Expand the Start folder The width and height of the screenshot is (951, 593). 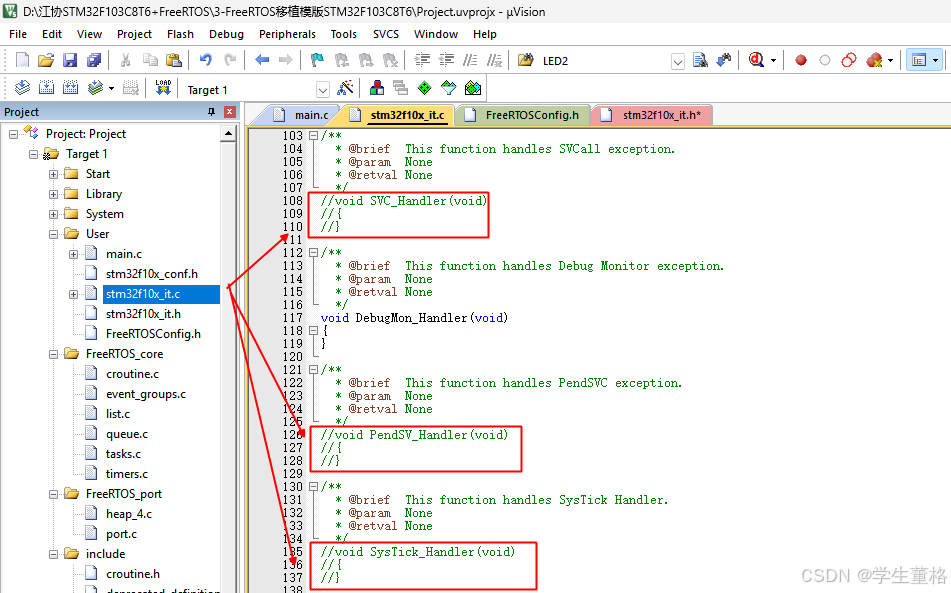53,175
